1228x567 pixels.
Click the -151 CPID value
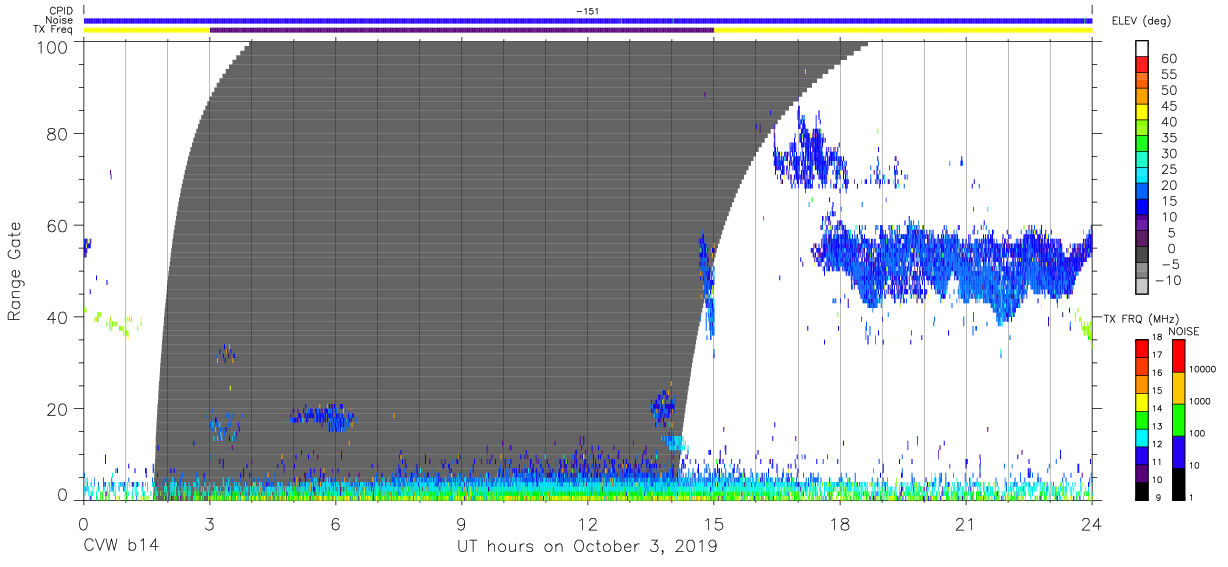(x=587, y=10)
